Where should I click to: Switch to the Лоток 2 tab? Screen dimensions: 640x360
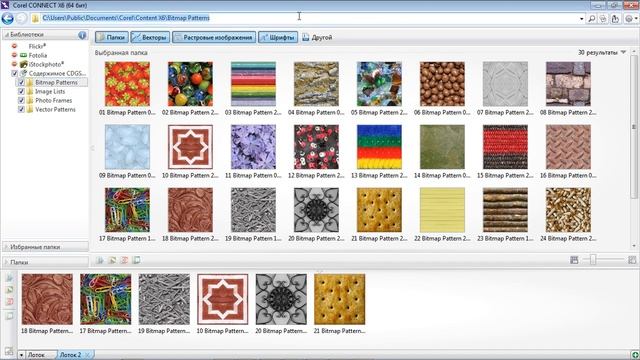point(71,355)
